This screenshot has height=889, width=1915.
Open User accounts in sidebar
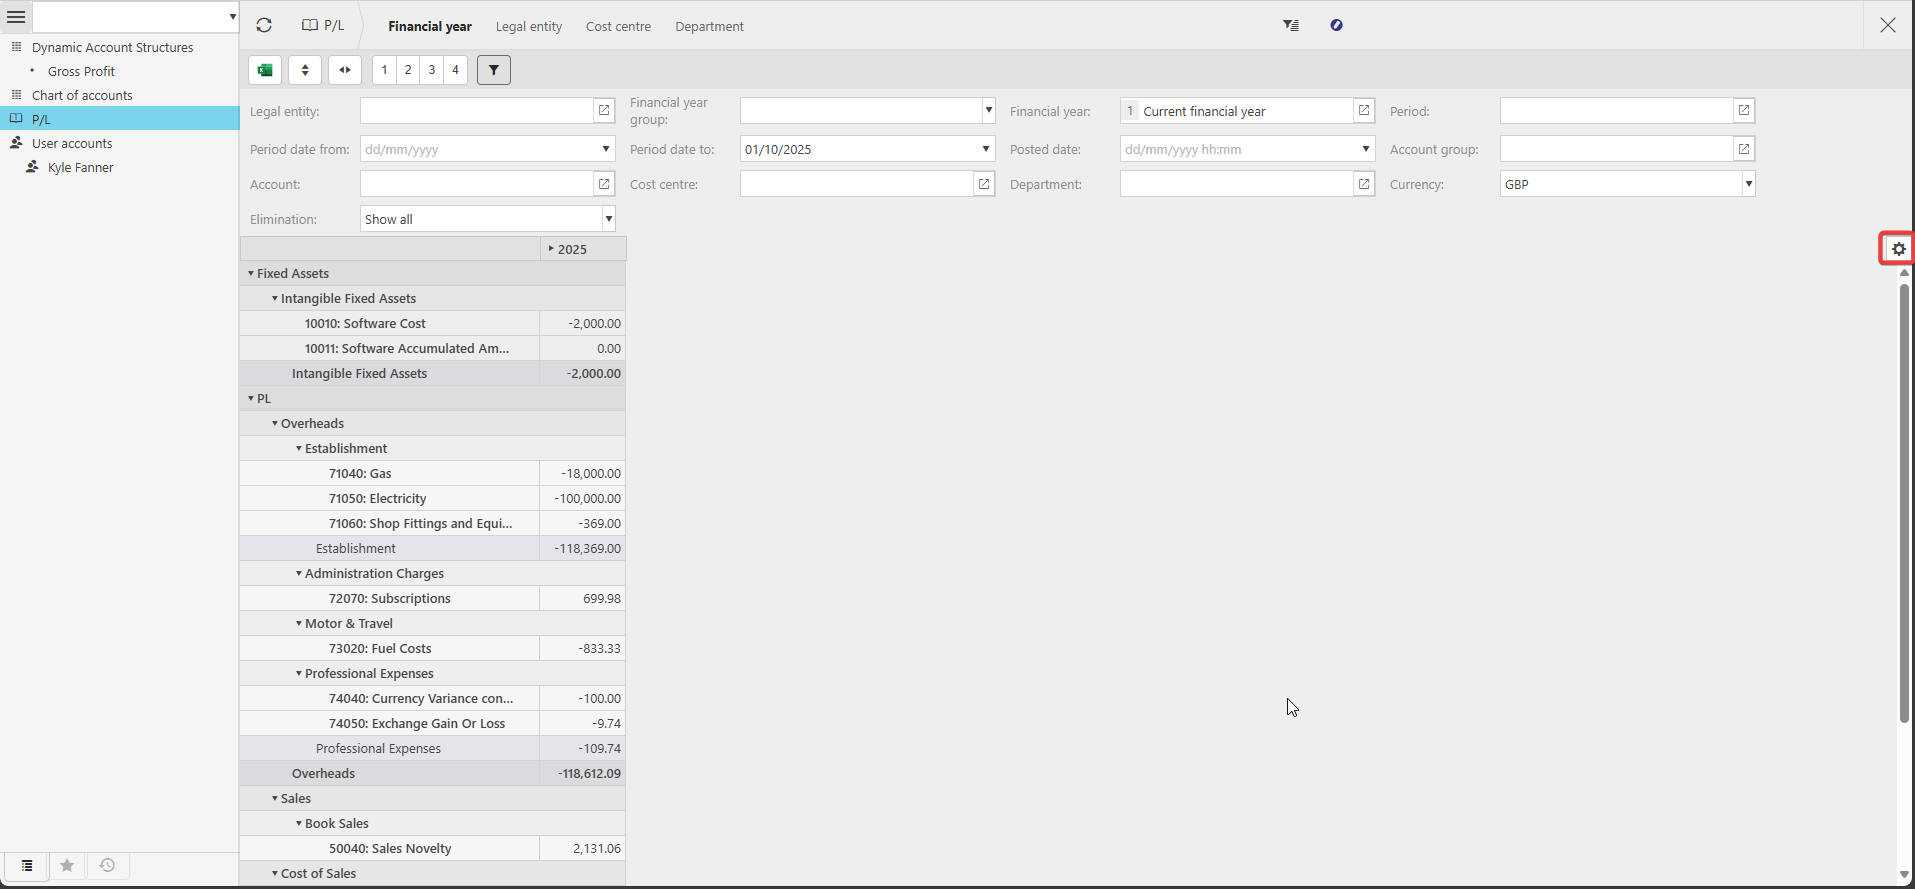coord(72,143)
